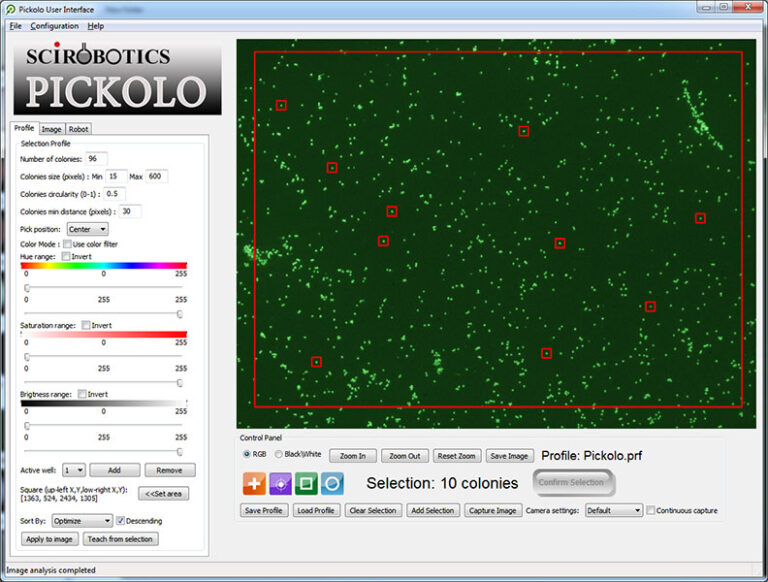The height and width of the screenshot is (582, 768).
Task: Click the purple target icon
Action: tap(281, 484)
